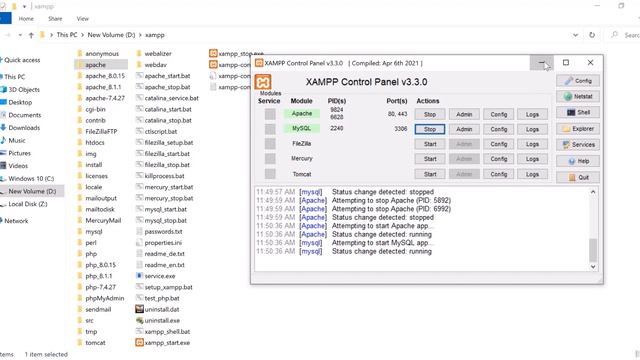Screen dimensions: 640x360
Task: Select service.exe in file list
Action: pyautogui.click(x=155, y=276)
